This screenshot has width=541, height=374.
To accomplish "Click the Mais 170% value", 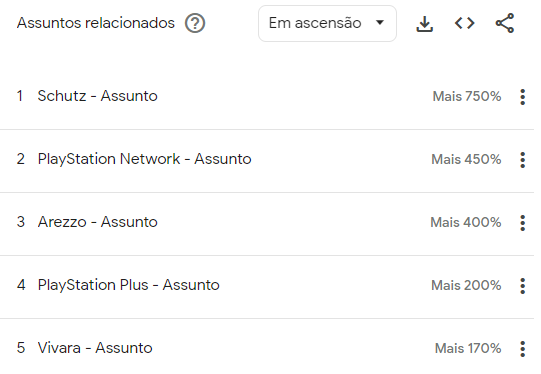I will (x=468, y=348).
